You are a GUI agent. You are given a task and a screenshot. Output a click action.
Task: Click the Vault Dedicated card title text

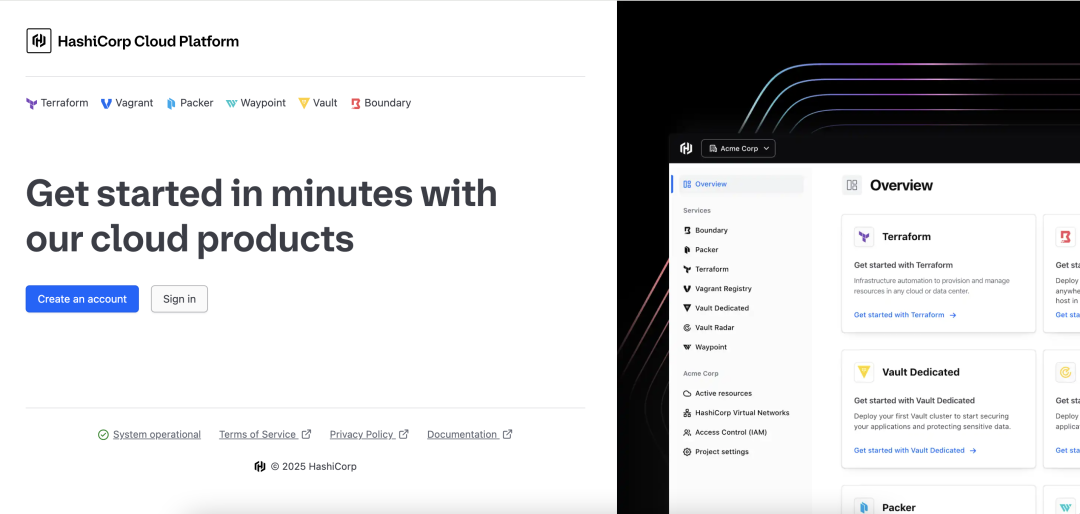(921, 372)
